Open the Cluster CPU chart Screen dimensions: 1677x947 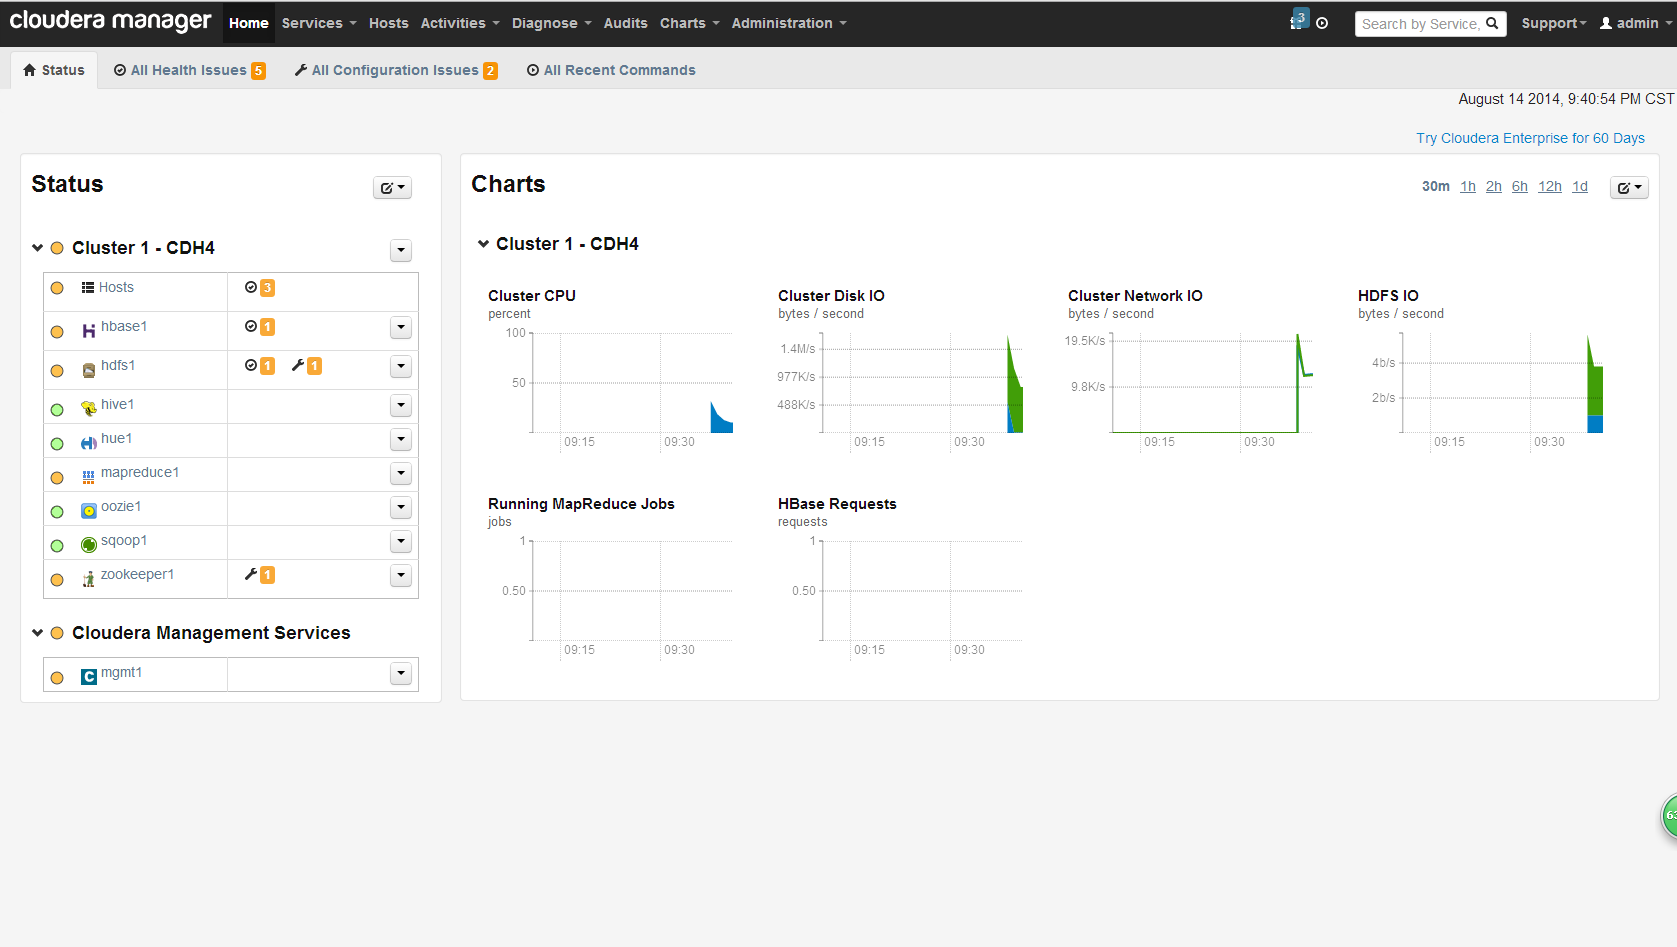[611, 371]
